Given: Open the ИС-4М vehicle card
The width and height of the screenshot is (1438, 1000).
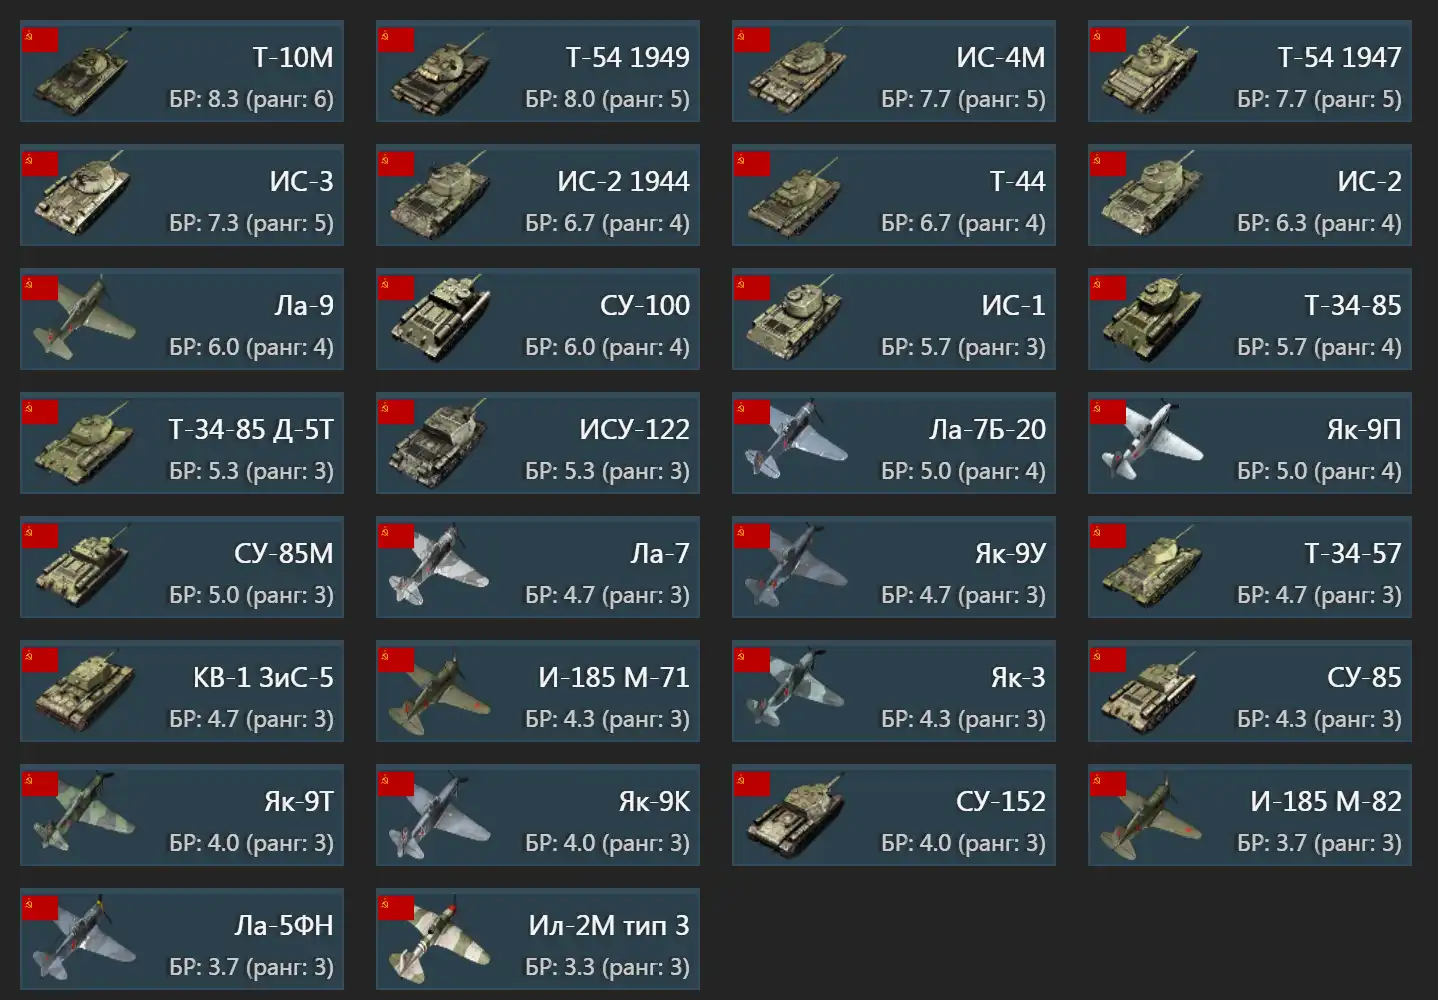Looking at the screenshot, I should tap(894, 71).
